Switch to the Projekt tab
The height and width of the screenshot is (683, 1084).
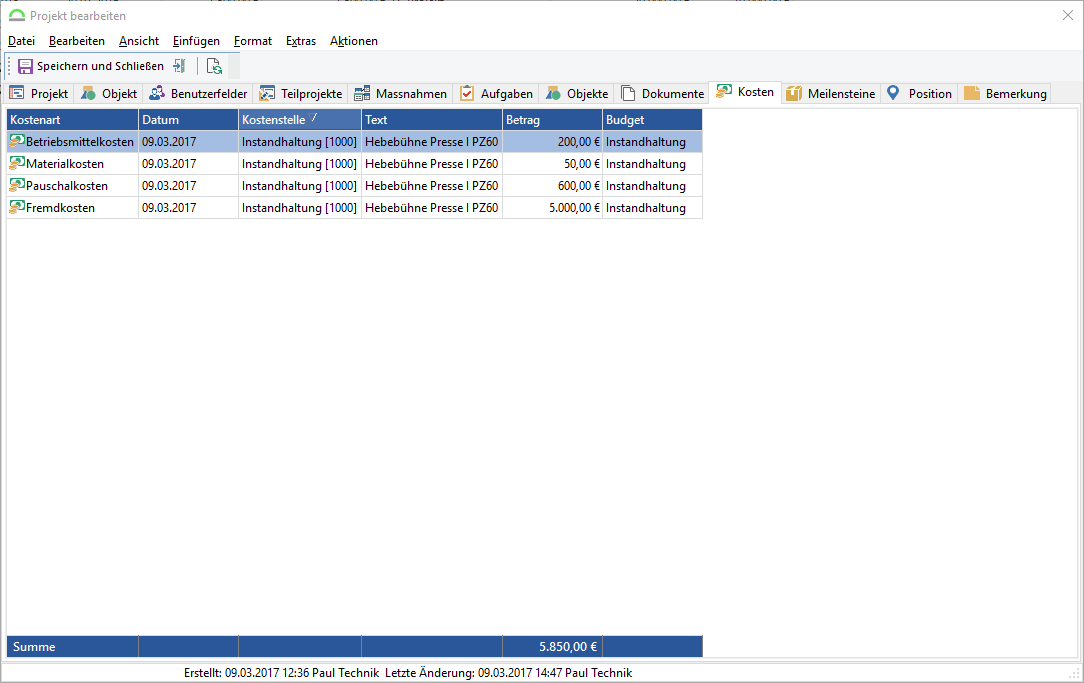tap(39, 93)
